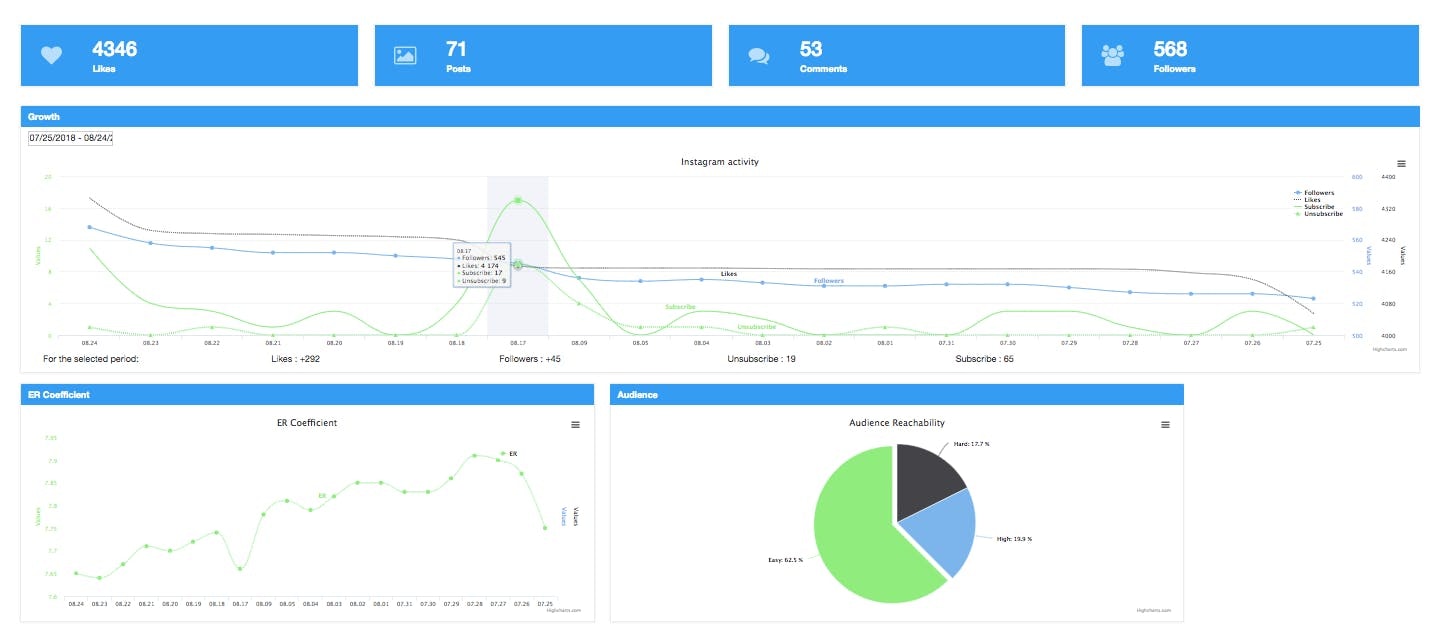Open Highcharts.com link under Audience Reachability chart
This screenshot has height=624, width=1438.
pos(1153,610)
